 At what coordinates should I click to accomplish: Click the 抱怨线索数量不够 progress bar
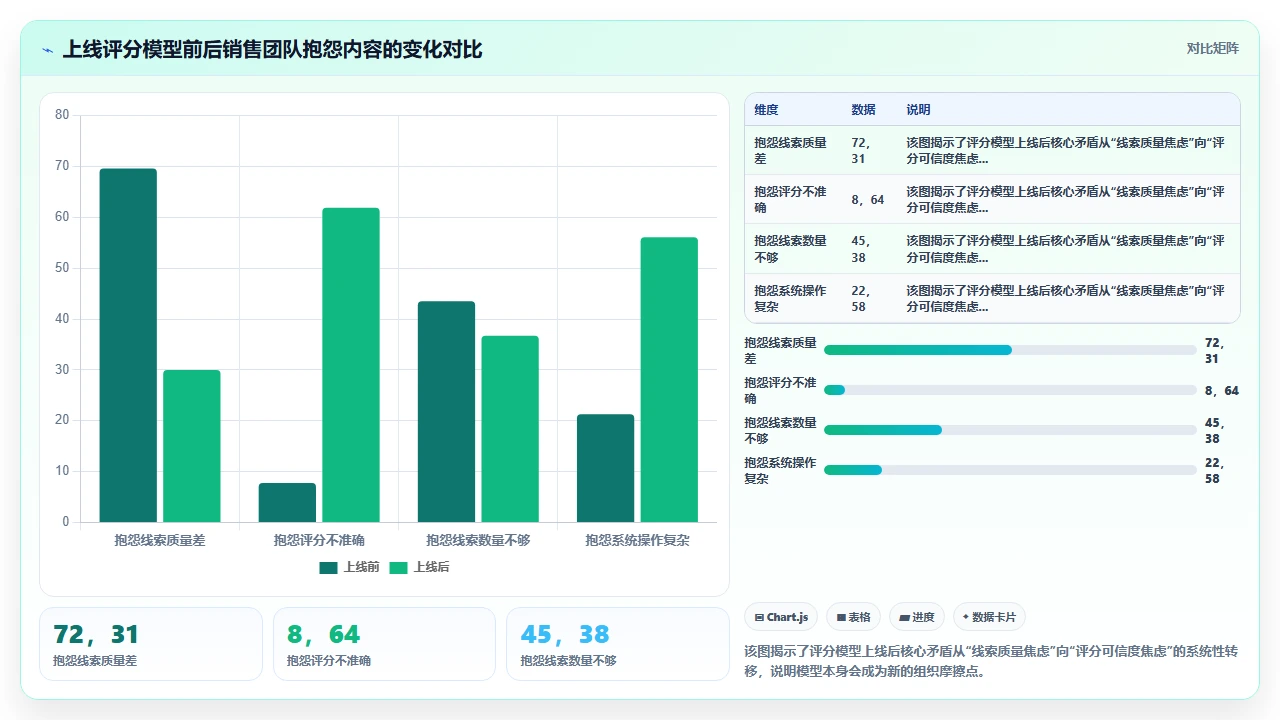tap(1010, 430)
